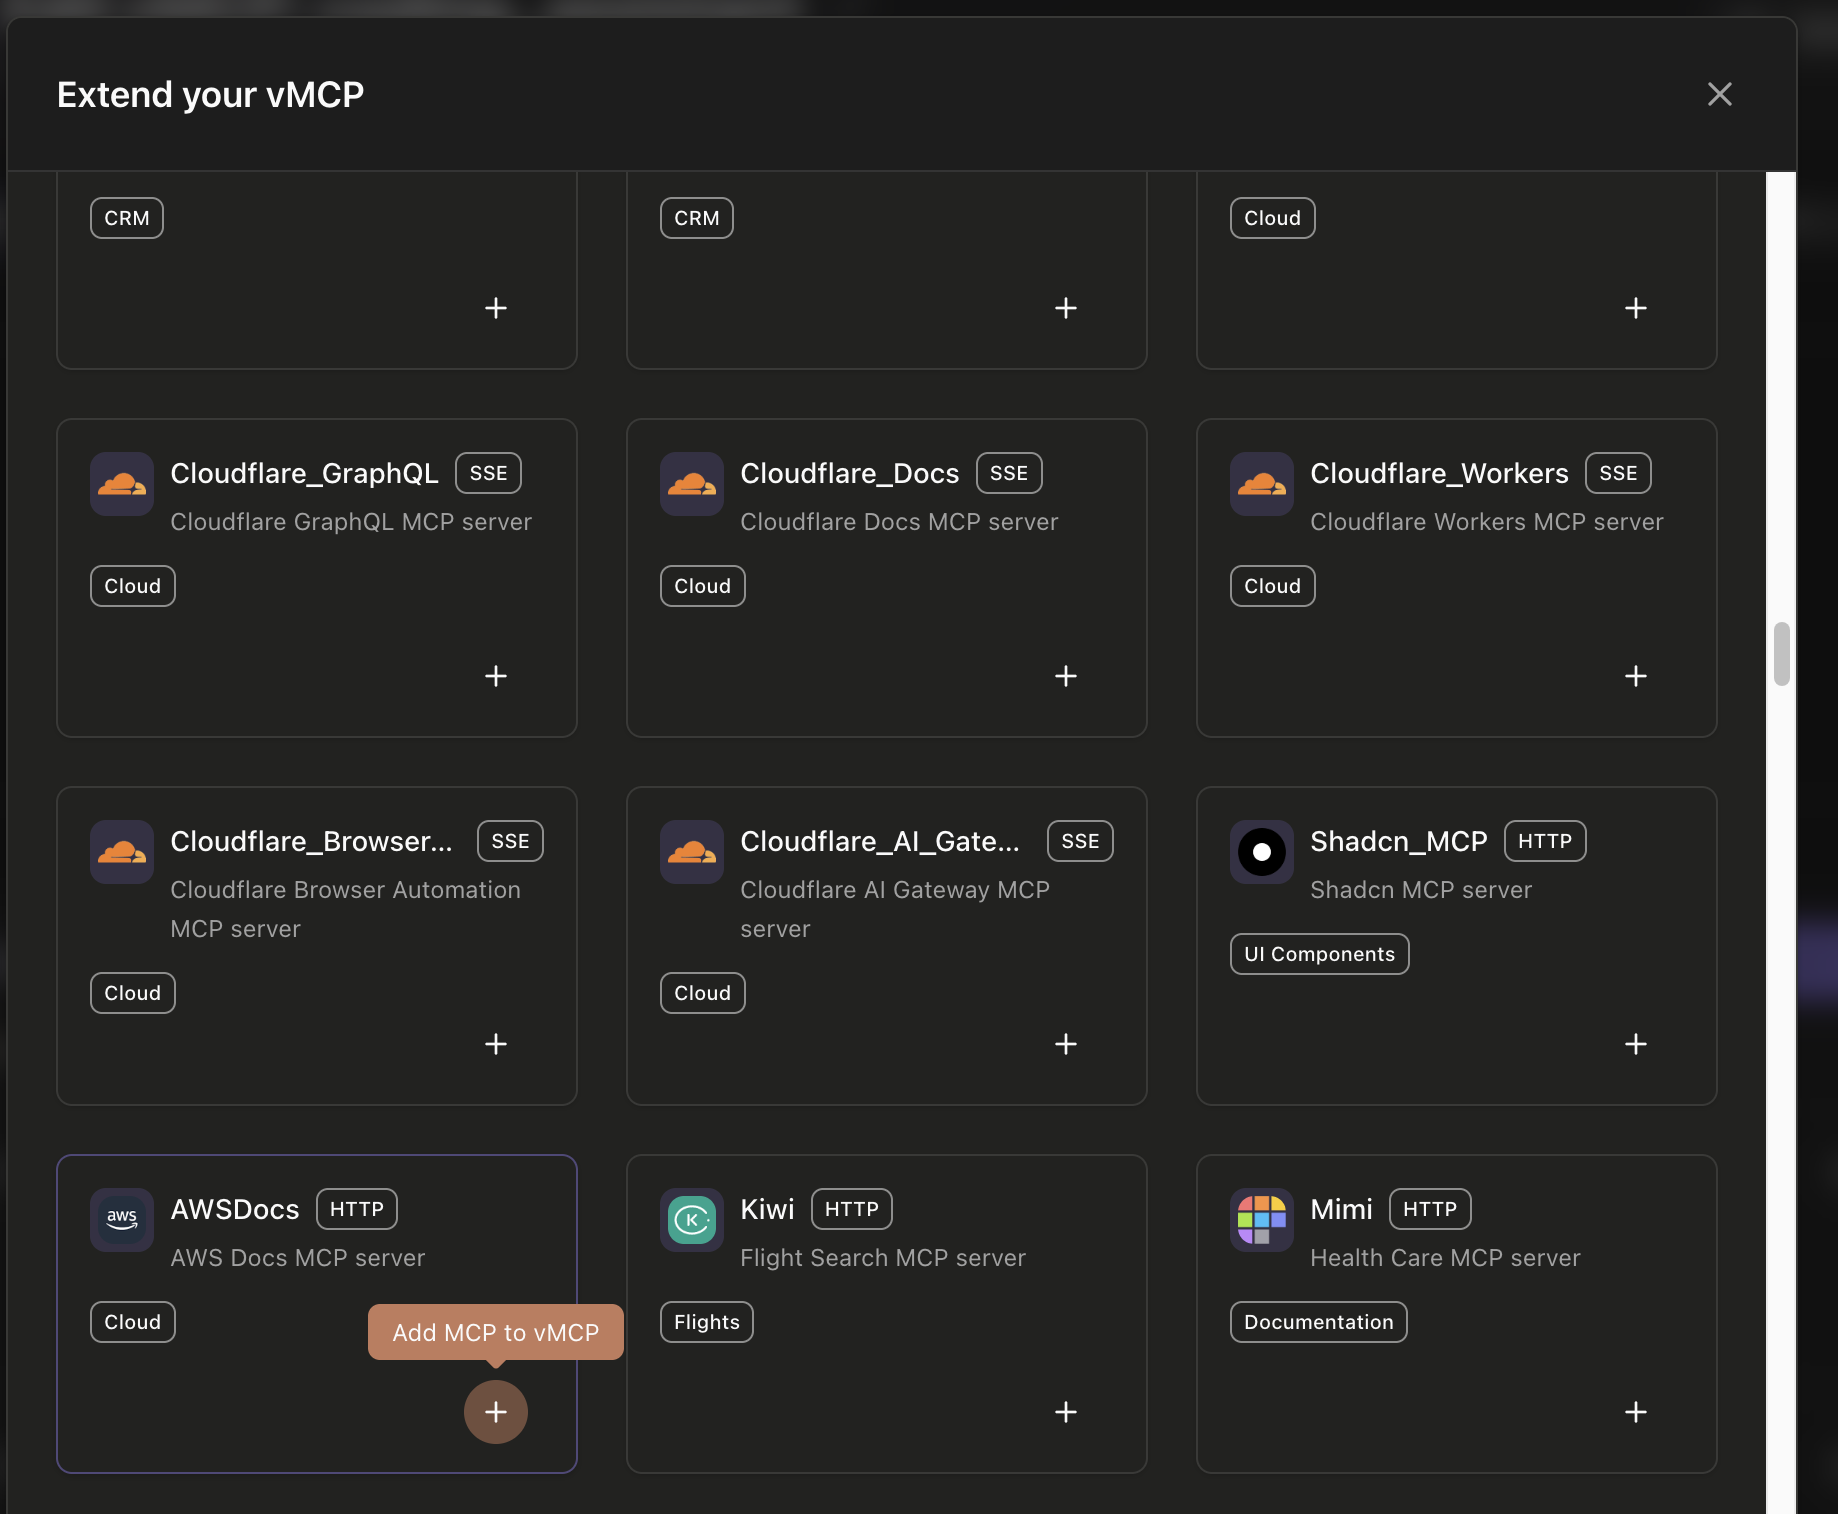Click the SSE badge on Cloudflare_Workers
The width and height of the screenshot is (1838, 1514).
point(1617,473)
